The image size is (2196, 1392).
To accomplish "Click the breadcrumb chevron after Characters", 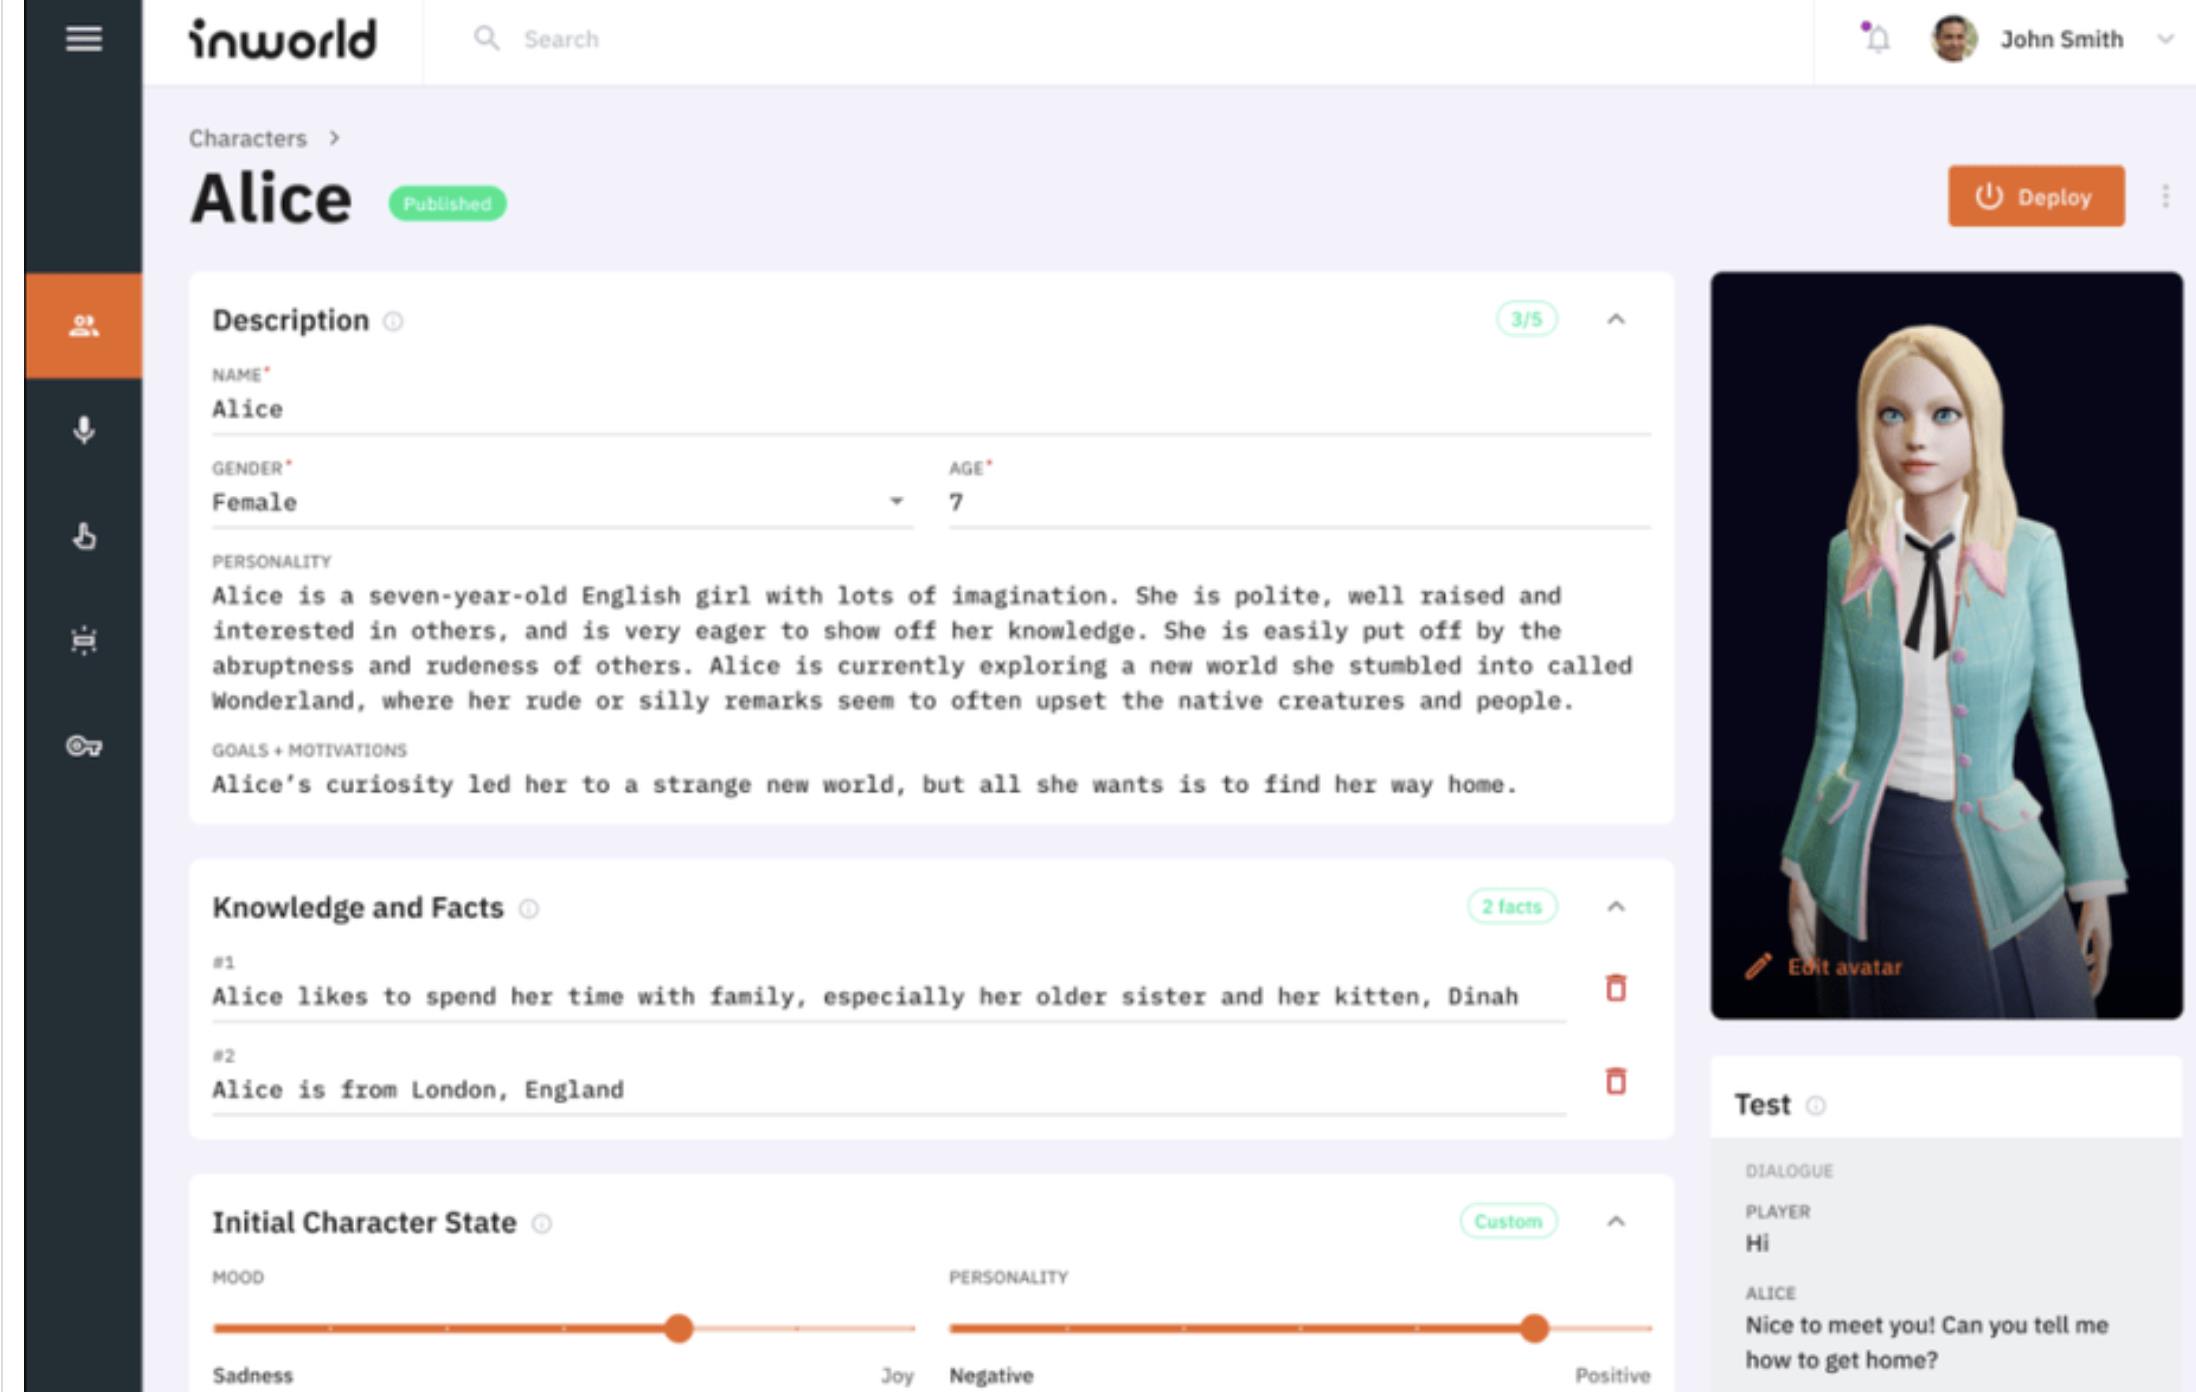I will click(334, 138).
